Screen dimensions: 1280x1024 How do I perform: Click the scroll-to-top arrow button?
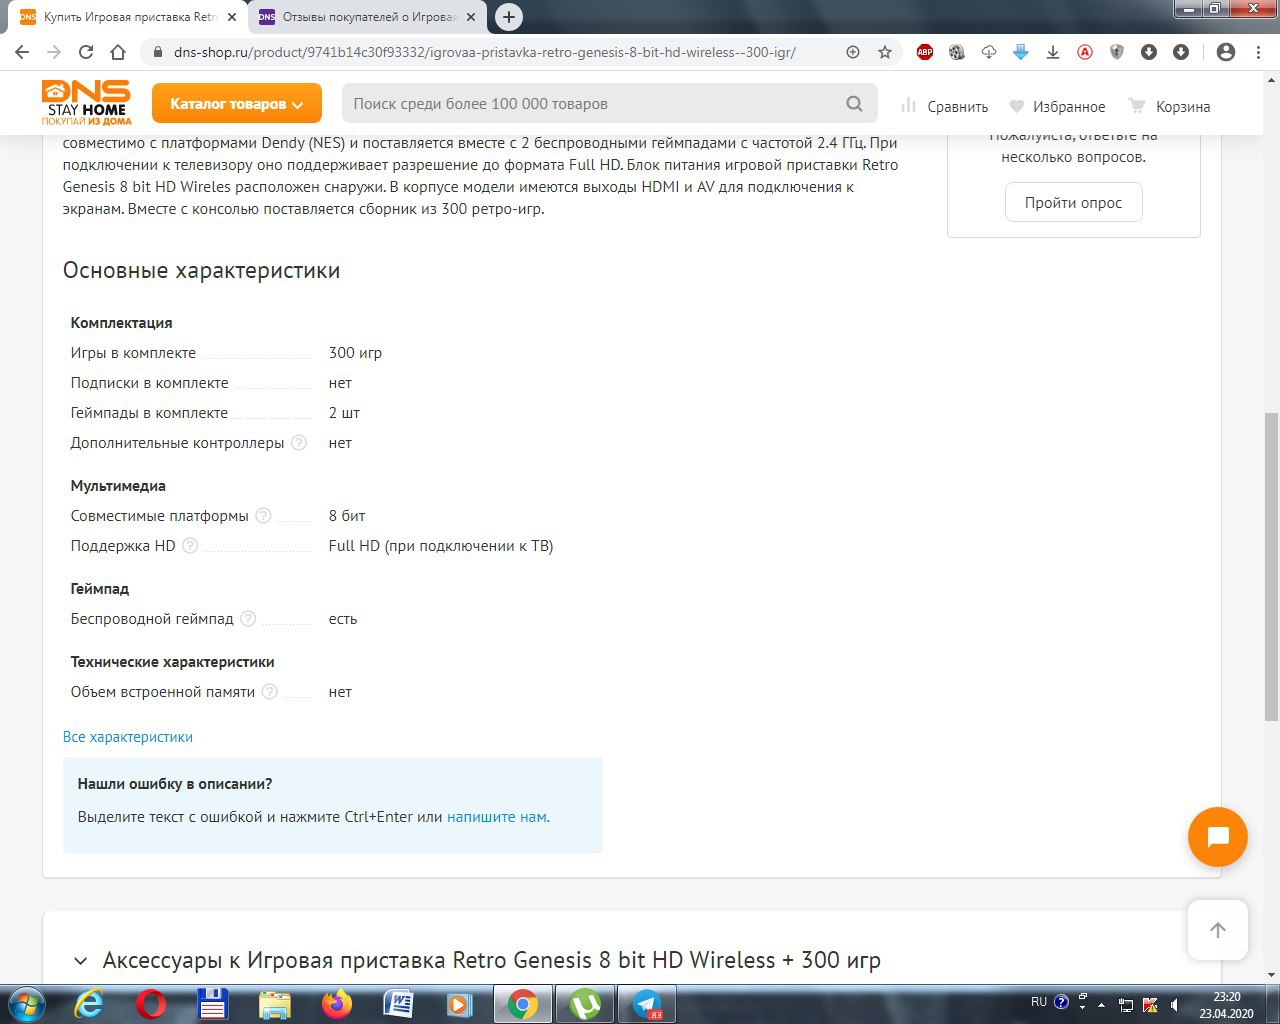click(x=1217, y=930)
